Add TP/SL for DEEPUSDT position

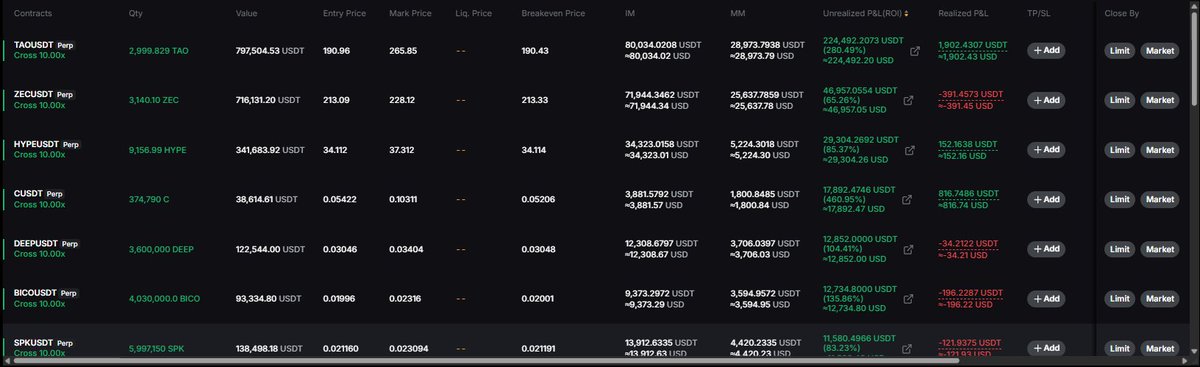point(1046,249)
